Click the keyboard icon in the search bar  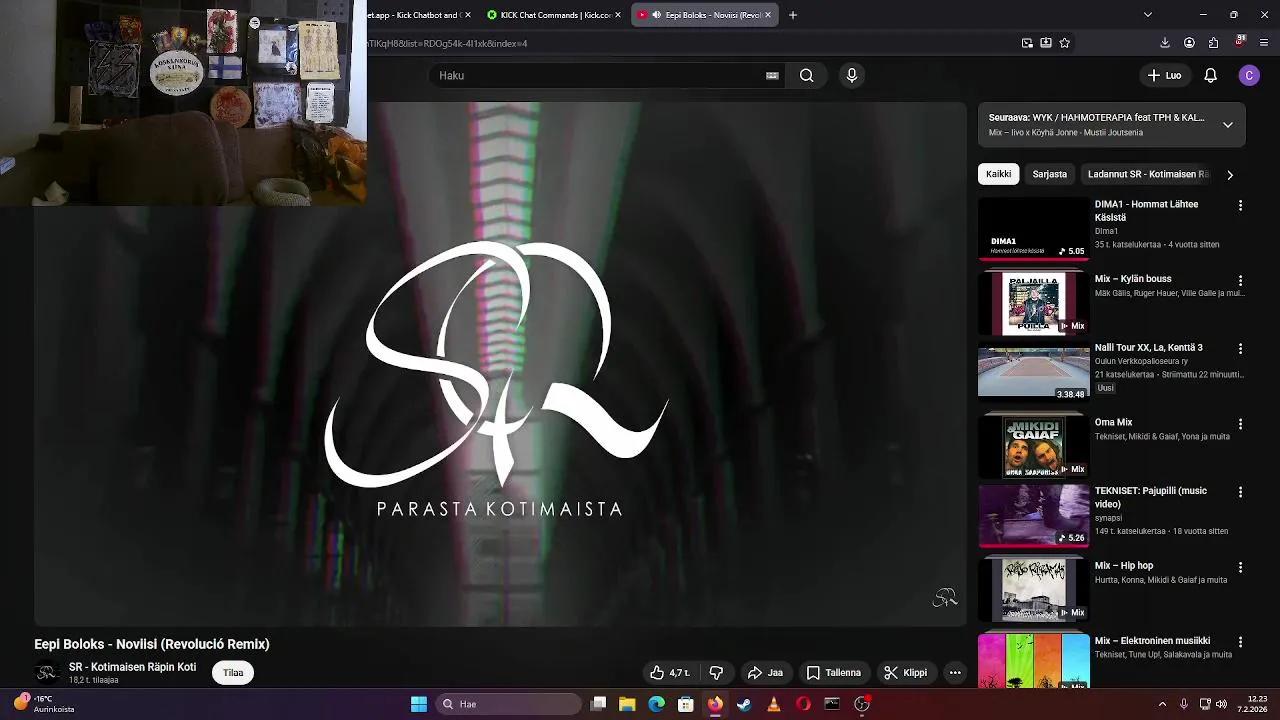(x=772, y=75)
